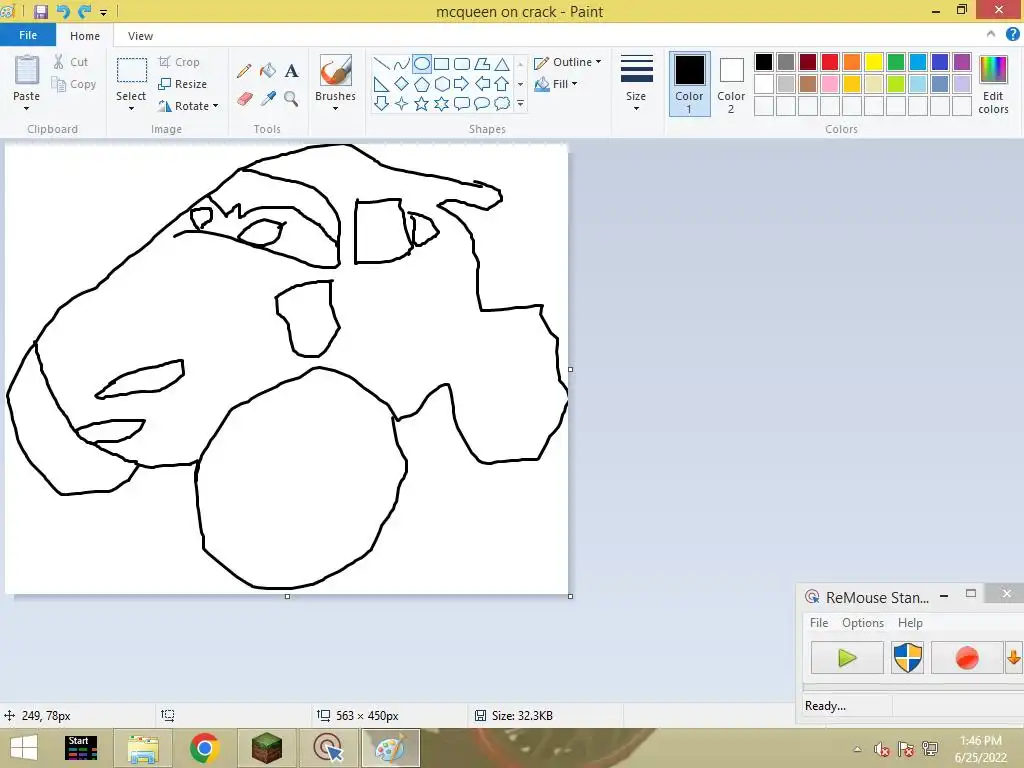Choose the Right triangle shape
Image resolution: width=1024 pixels, height=768 pixels.
[382, 84]
